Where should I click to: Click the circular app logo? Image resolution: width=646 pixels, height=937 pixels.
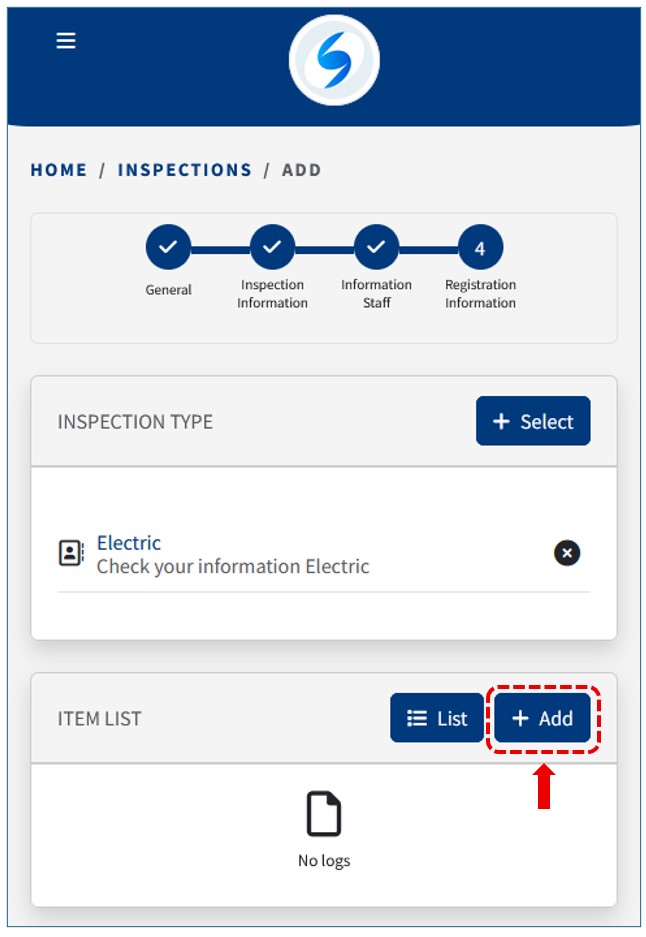(334, 60)
